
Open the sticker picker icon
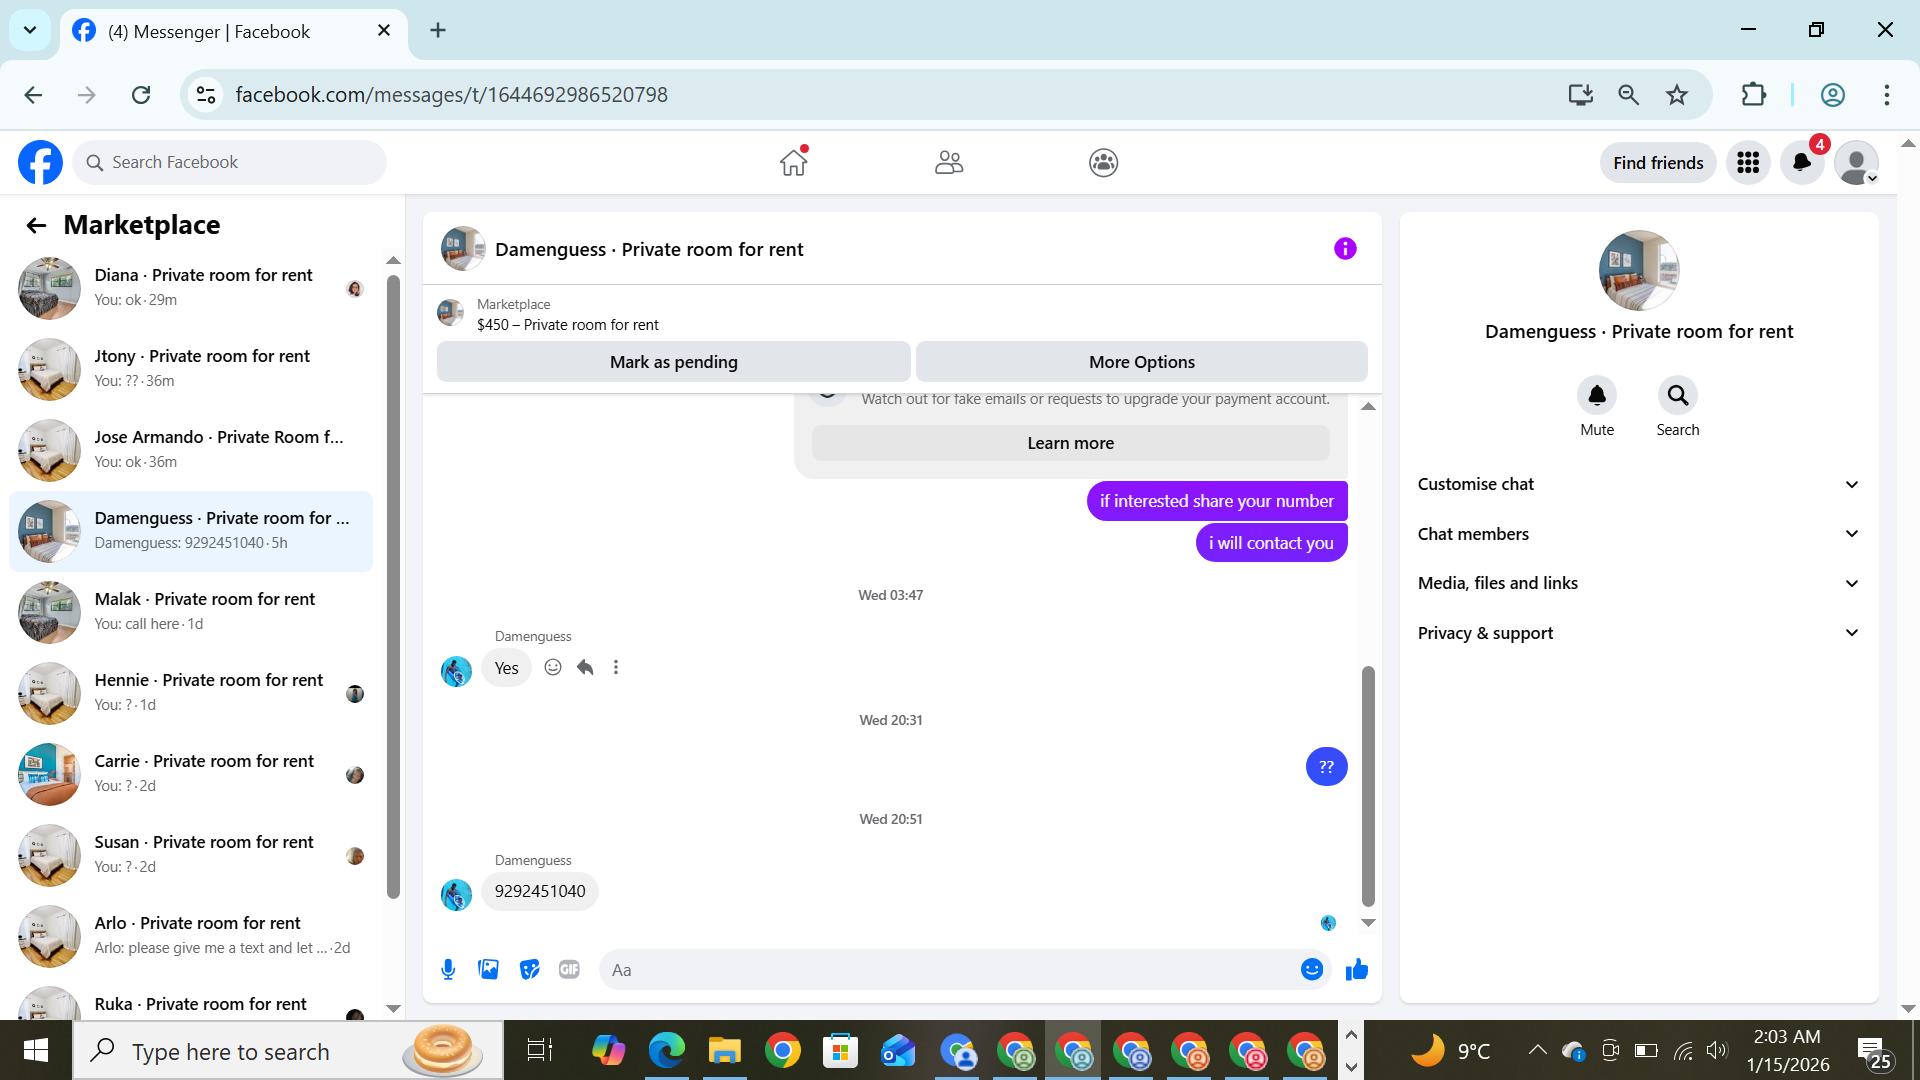pyautogui.click(x=529, y=969)
